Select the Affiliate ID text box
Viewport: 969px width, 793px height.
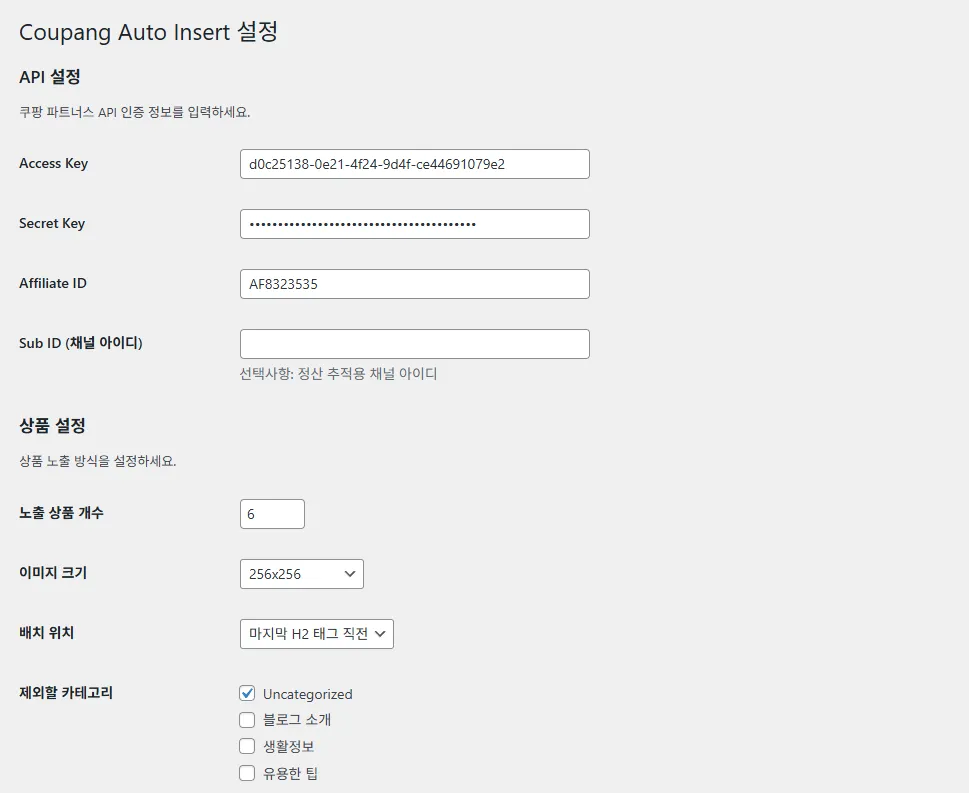[414, 284]
